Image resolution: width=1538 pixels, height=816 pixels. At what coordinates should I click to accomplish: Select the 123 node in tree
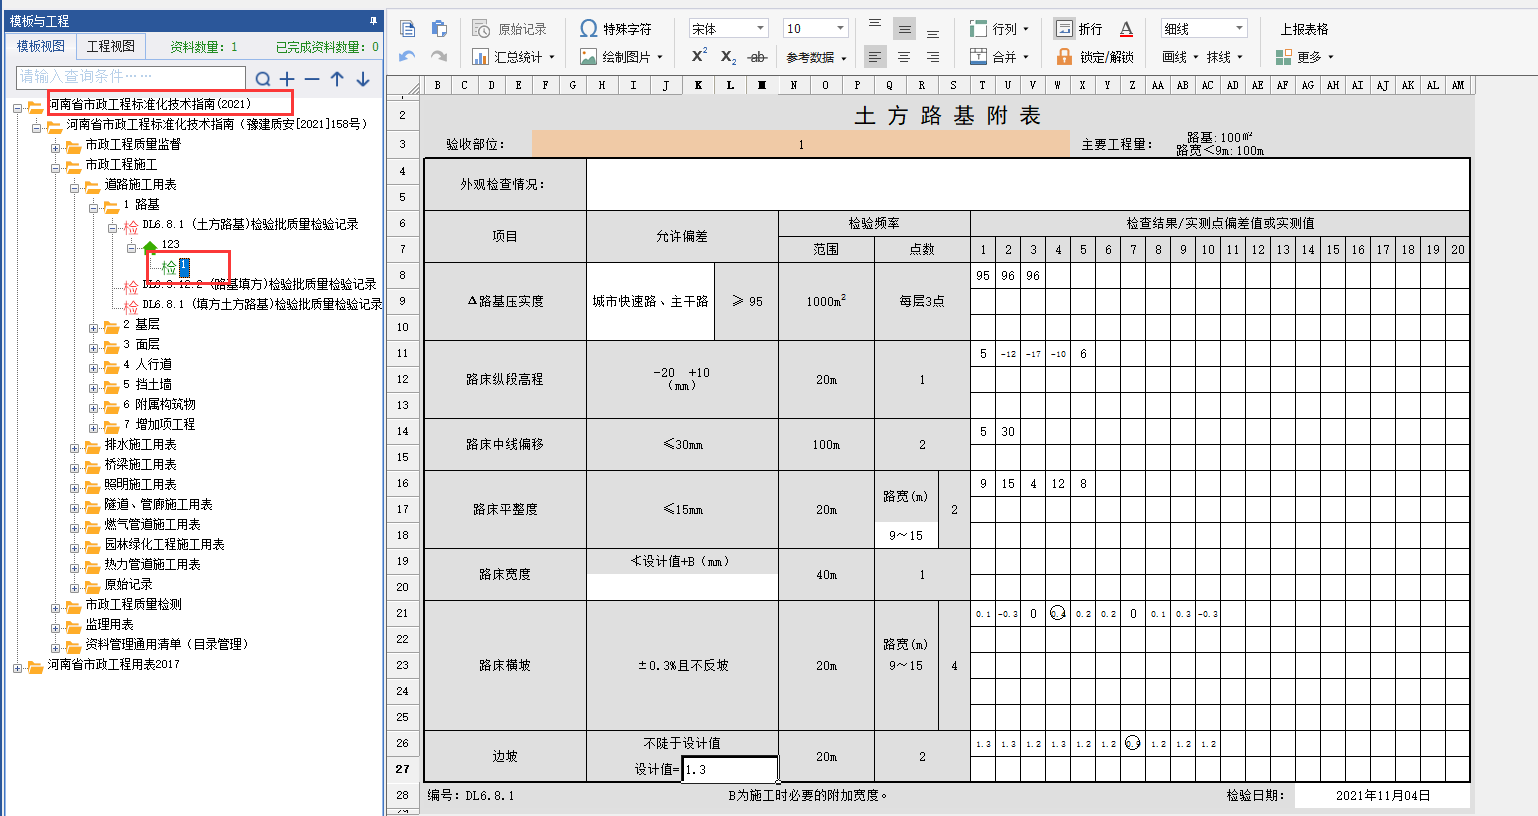pos(171,244)
